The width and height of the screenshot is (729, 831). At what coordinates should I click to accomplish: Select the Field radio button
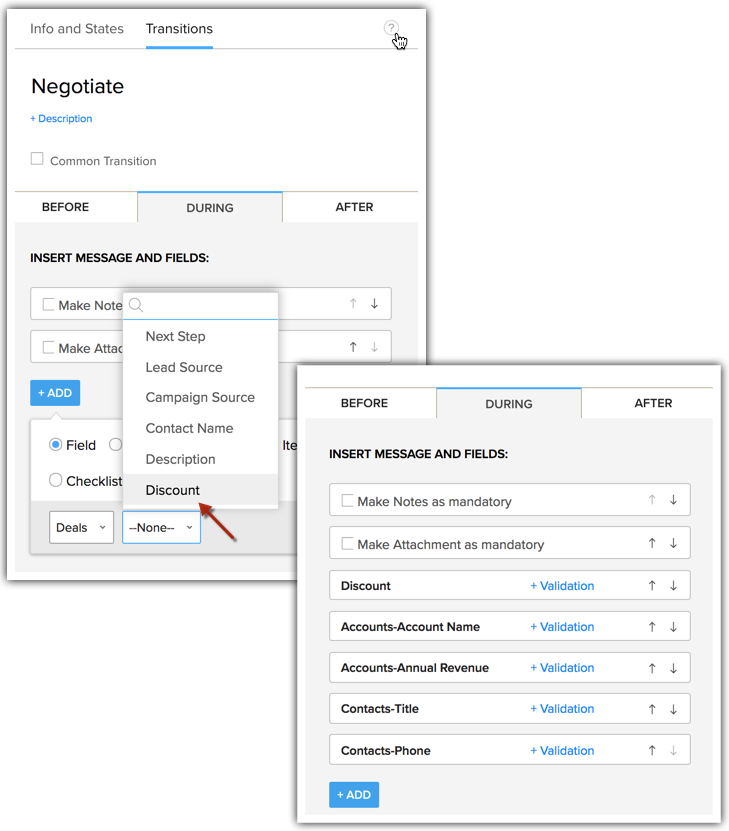(x=56, y=445)
